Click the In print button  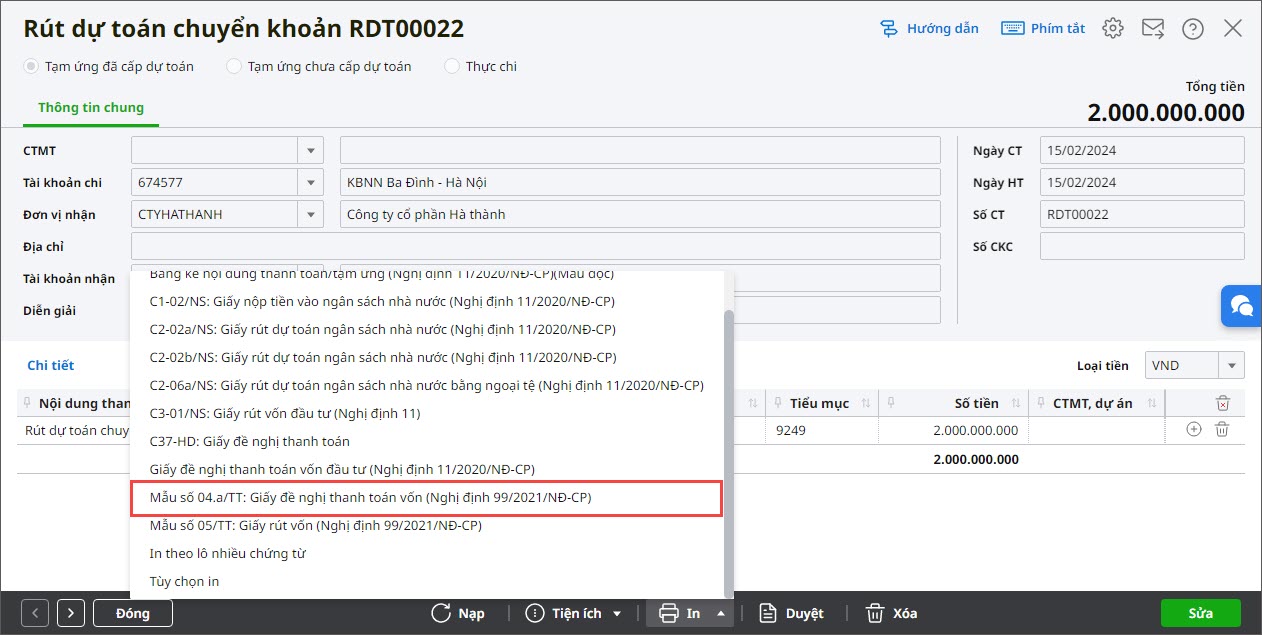click(x=679, y=613)
